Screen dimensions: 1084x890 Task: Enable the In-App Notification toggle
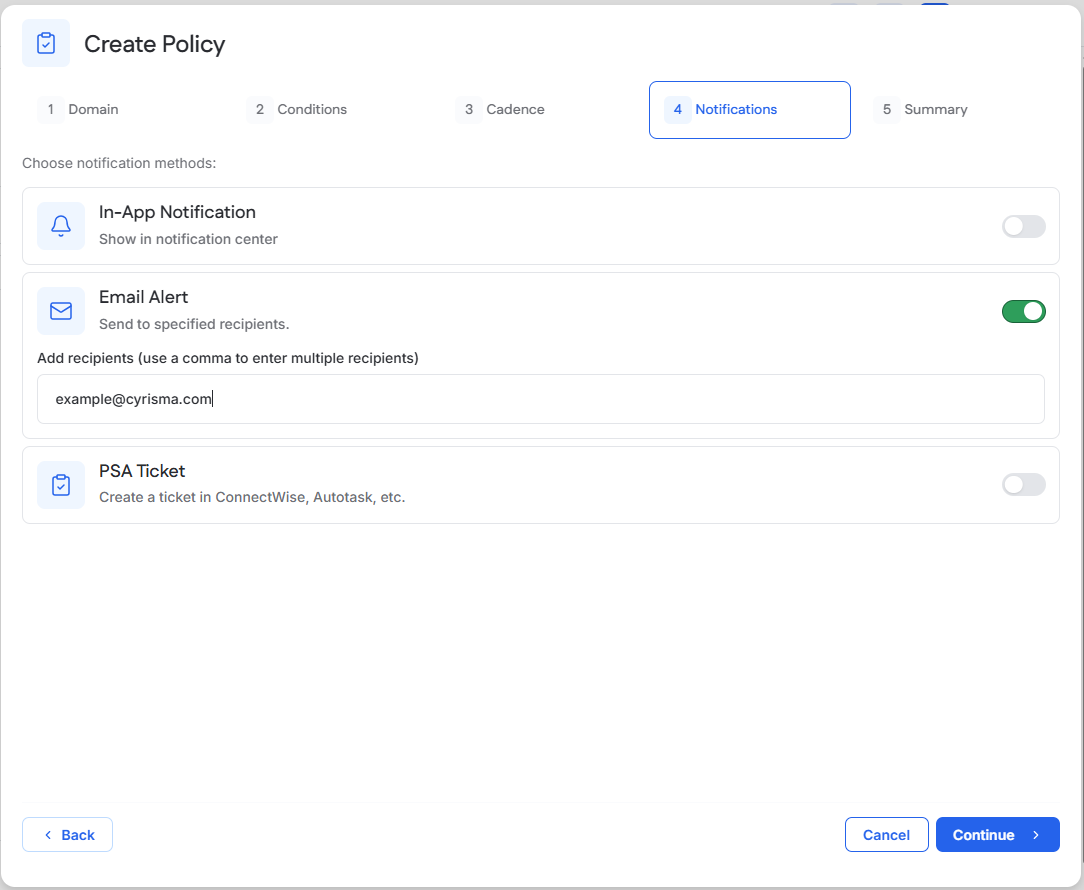click(1023, 226)
